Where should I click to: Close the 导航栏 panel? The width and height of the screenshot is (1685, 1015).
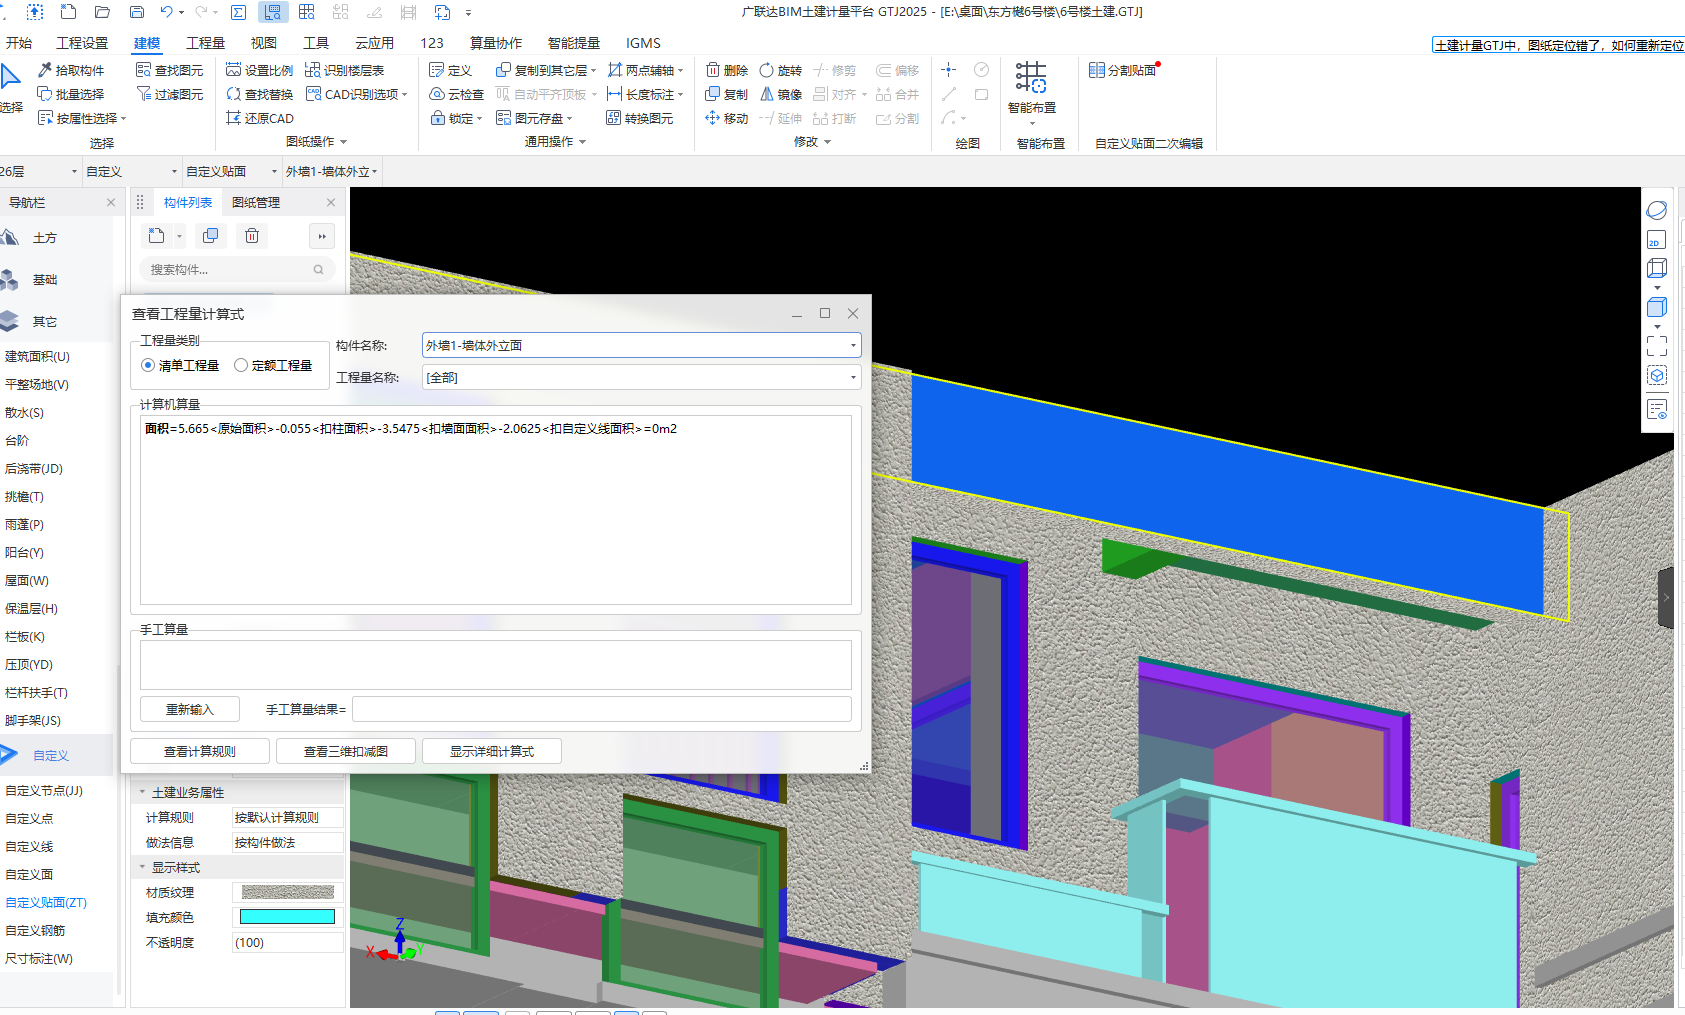point(111,202)
